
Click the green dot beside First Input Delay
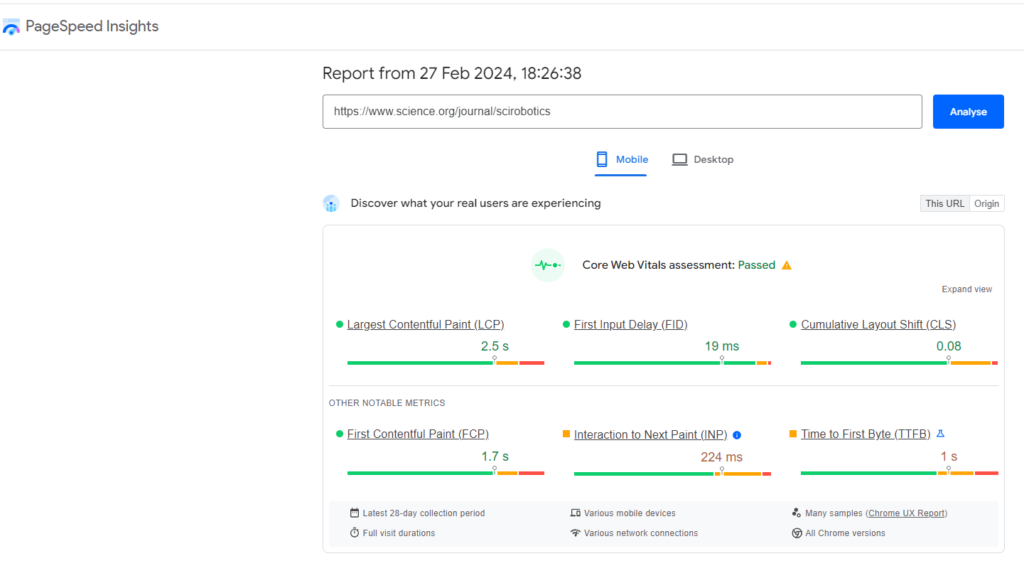(x=566, y=324)
